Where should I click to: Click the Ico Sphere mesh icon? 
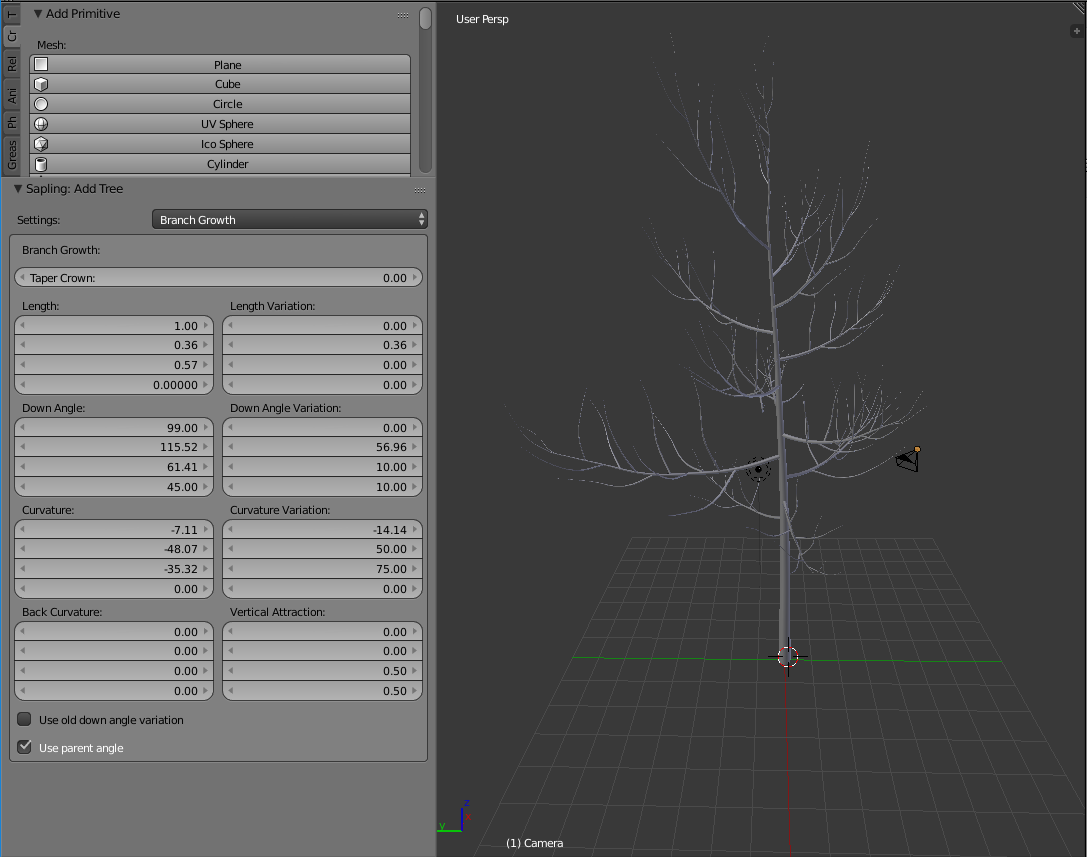coord(42,144)
